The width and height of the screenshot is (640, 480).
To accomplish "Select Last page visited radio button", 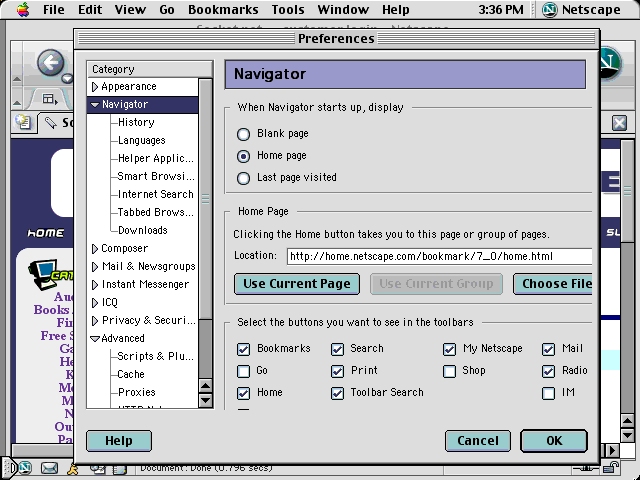I will pyautogui.click(x=244, y=178).
